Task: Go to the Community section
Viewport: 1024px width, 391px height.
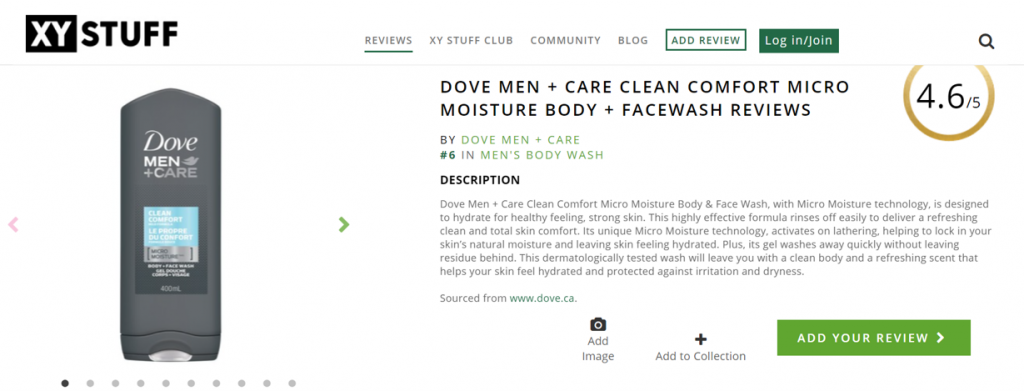Action: 566,40
